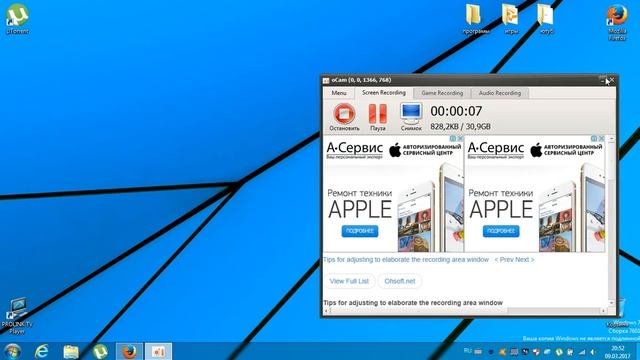
Task: Click the file size text 828,2KB / 30,9GB
Action: (460, 127)
